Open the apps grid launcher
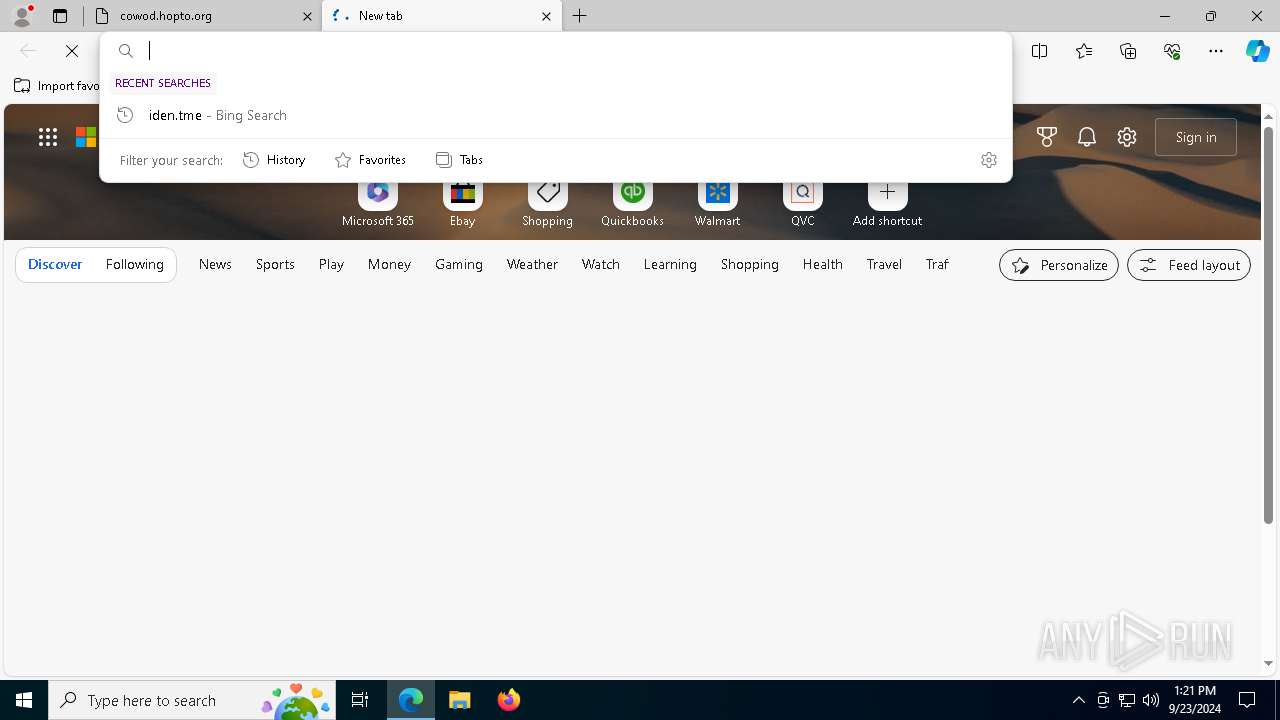The image size is (1280, 720). 48,138
